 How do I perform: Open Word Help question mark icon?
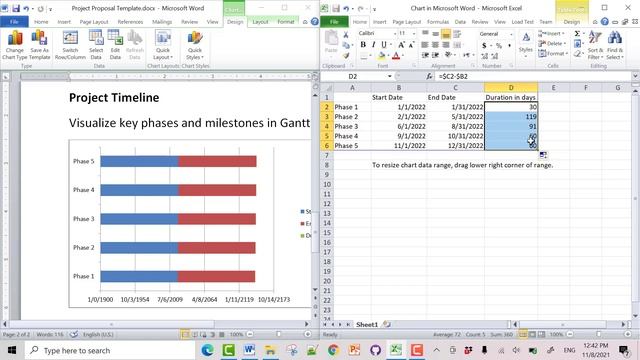pyautogui.click(x=315, y=22)
